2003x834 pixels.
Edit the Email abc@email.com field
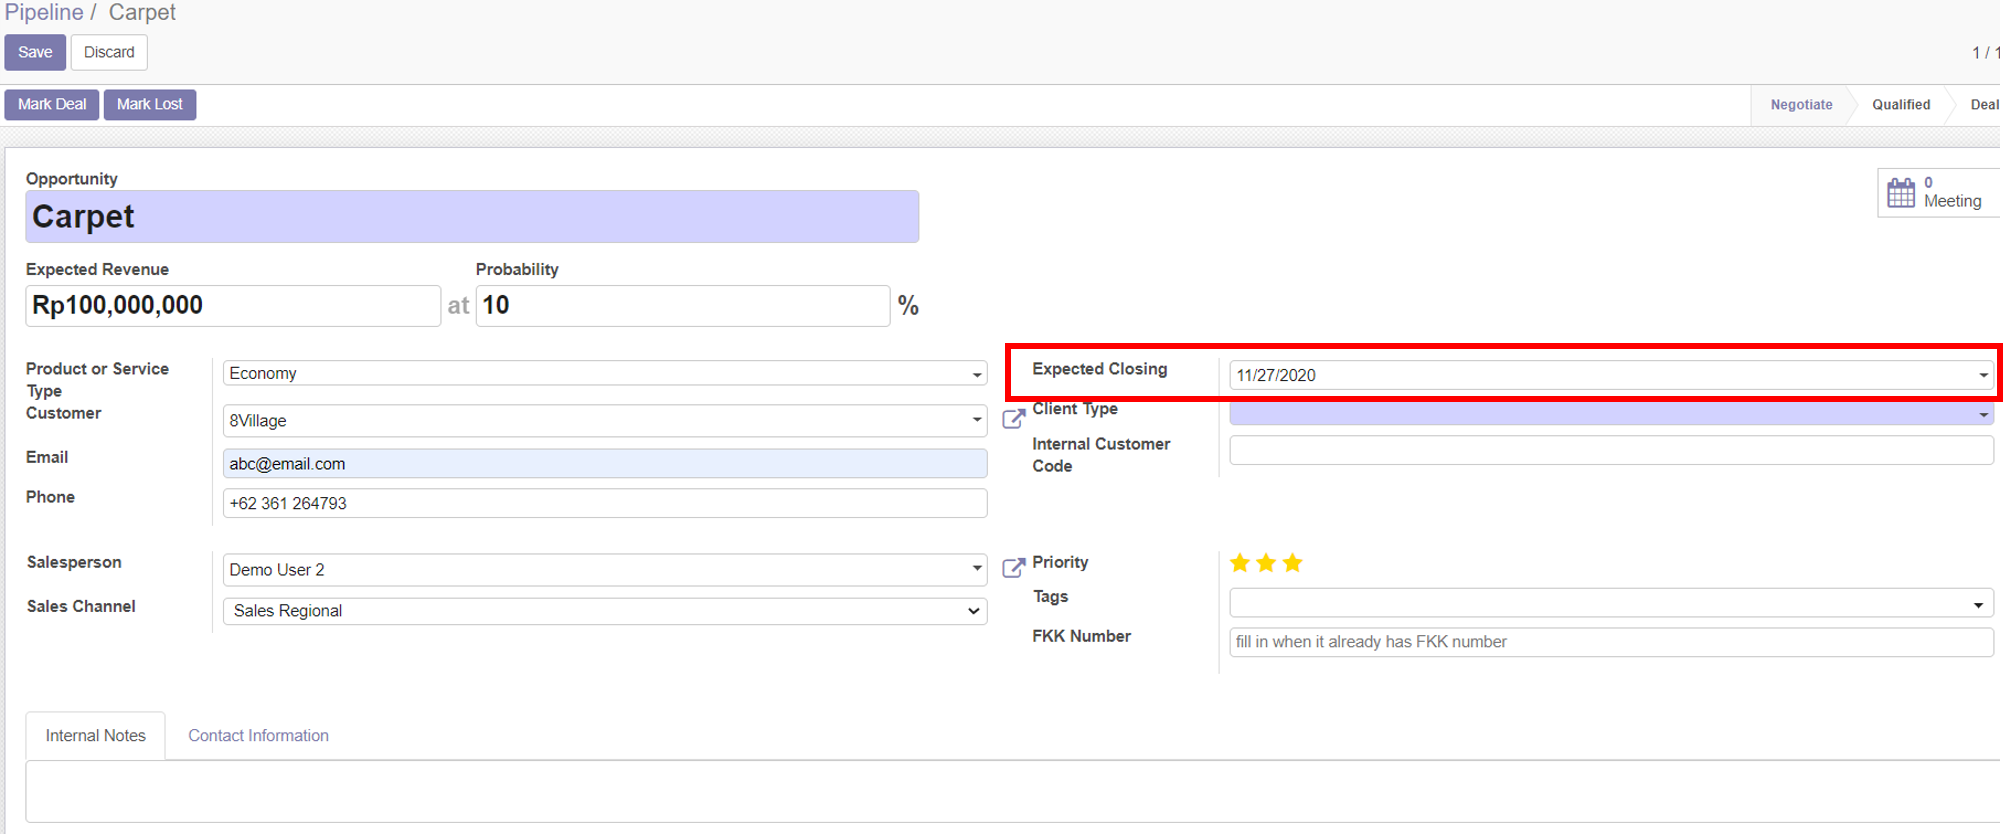(605, 464)
